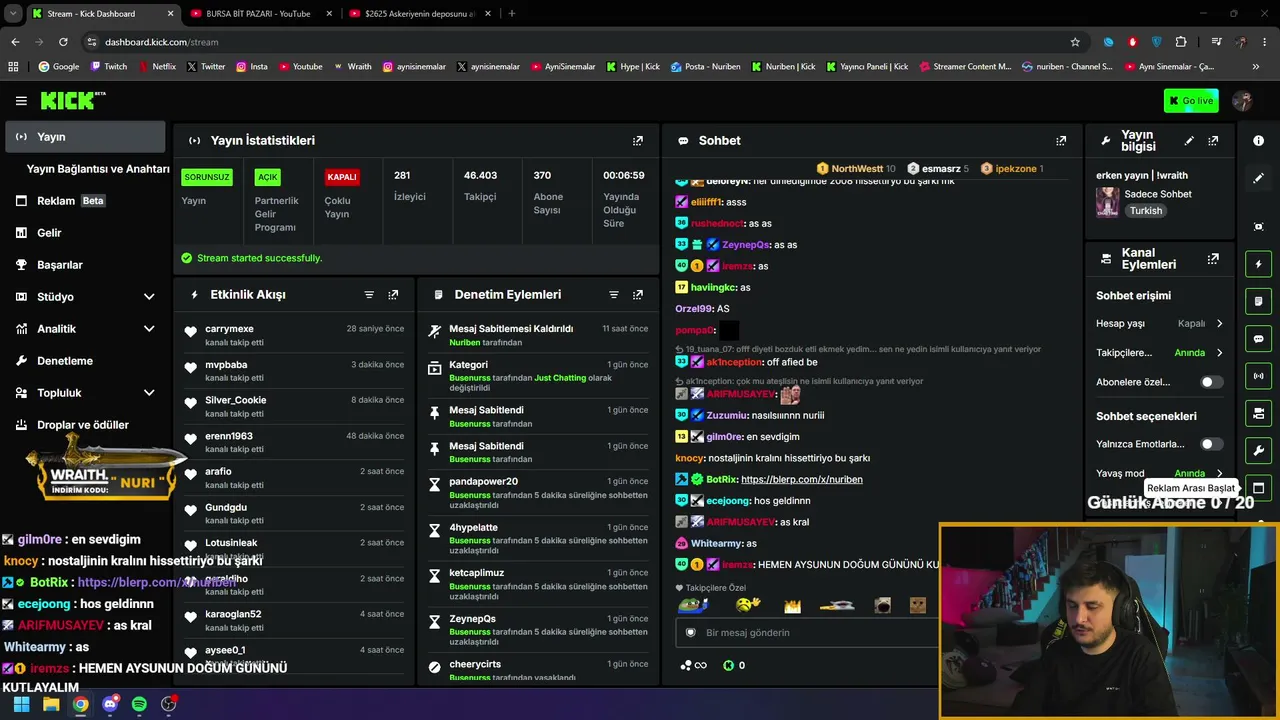Filter the Etkinlik Akışı feed
The image size is (1280, 720).
point(369,295)
